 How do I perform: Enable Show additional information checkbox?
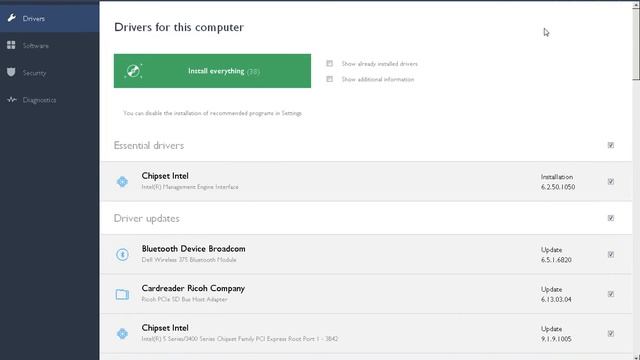point(329,79)
